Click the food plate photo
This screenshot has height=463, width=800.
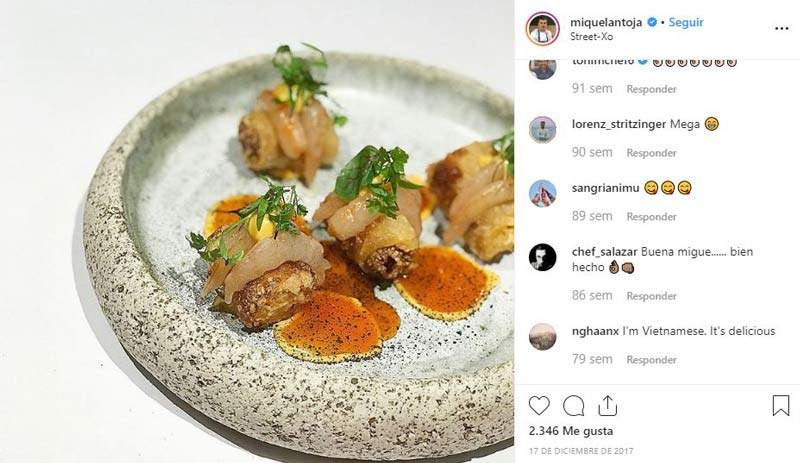click(x=257, y=231)
